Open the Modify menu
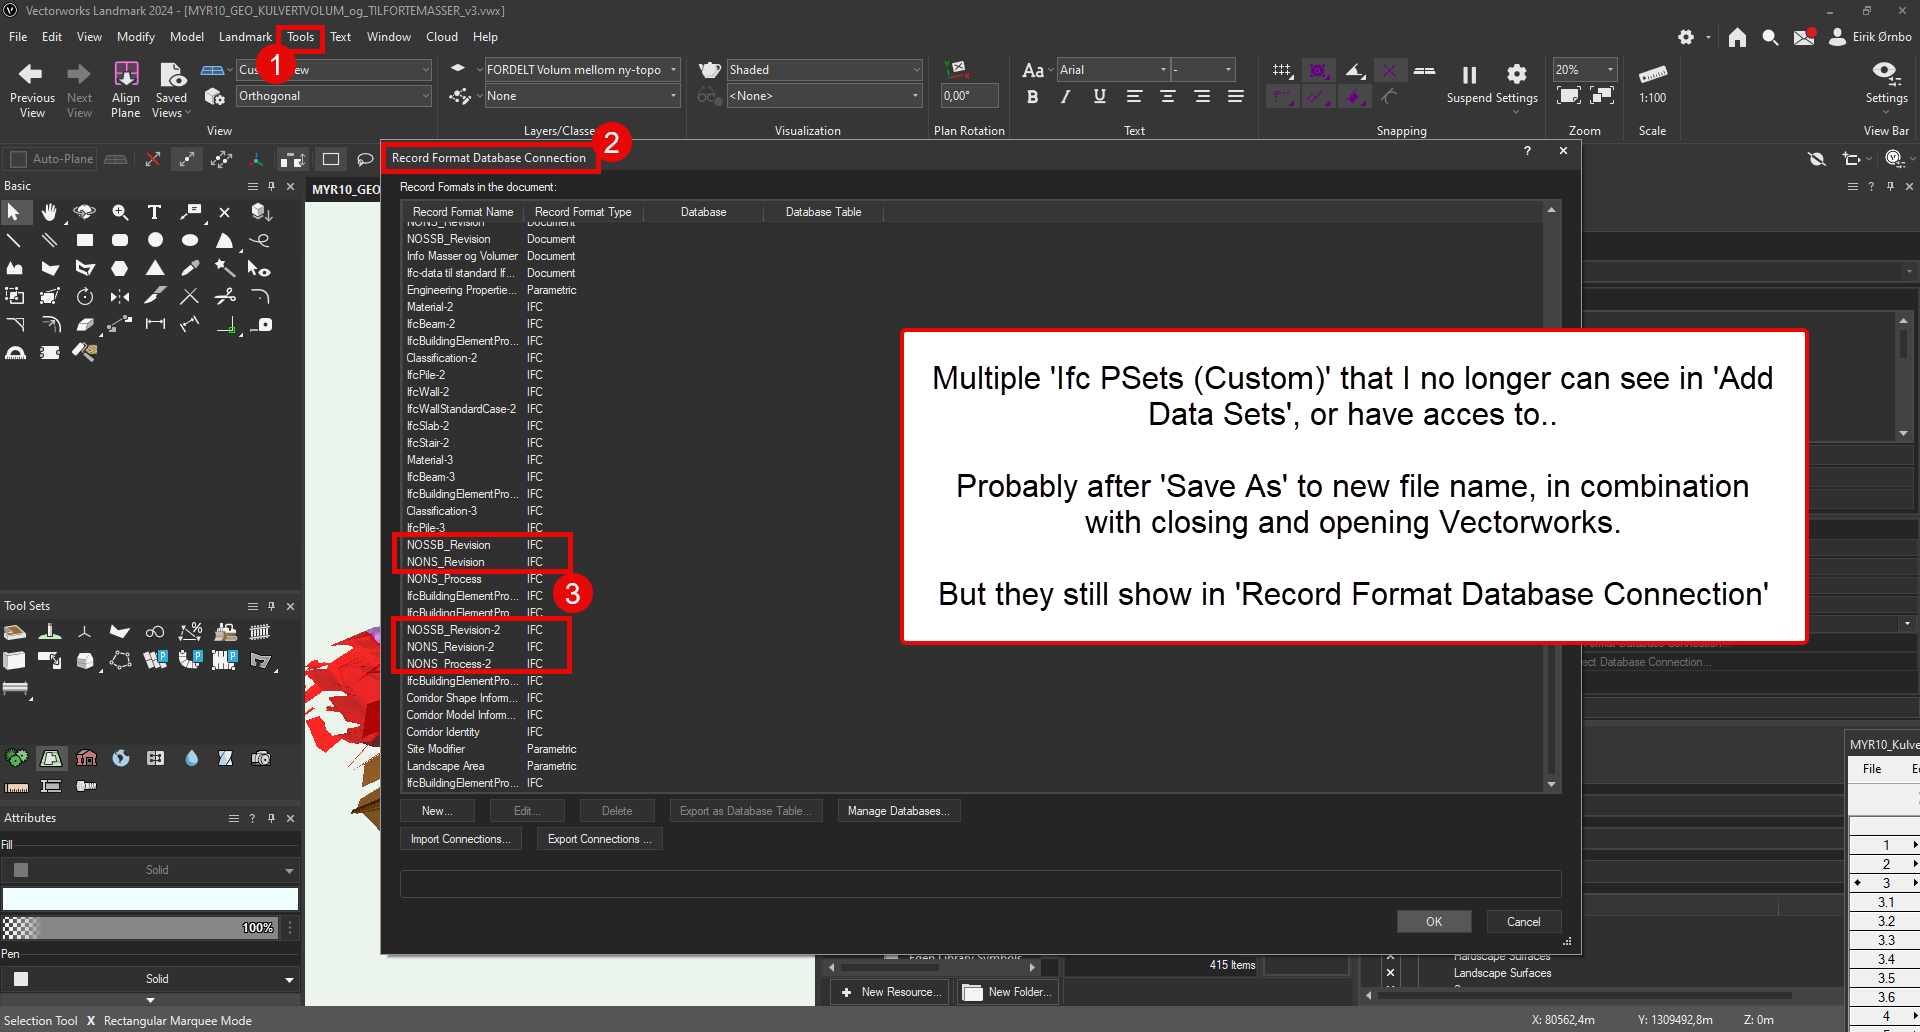 click(x=136, y=37)
